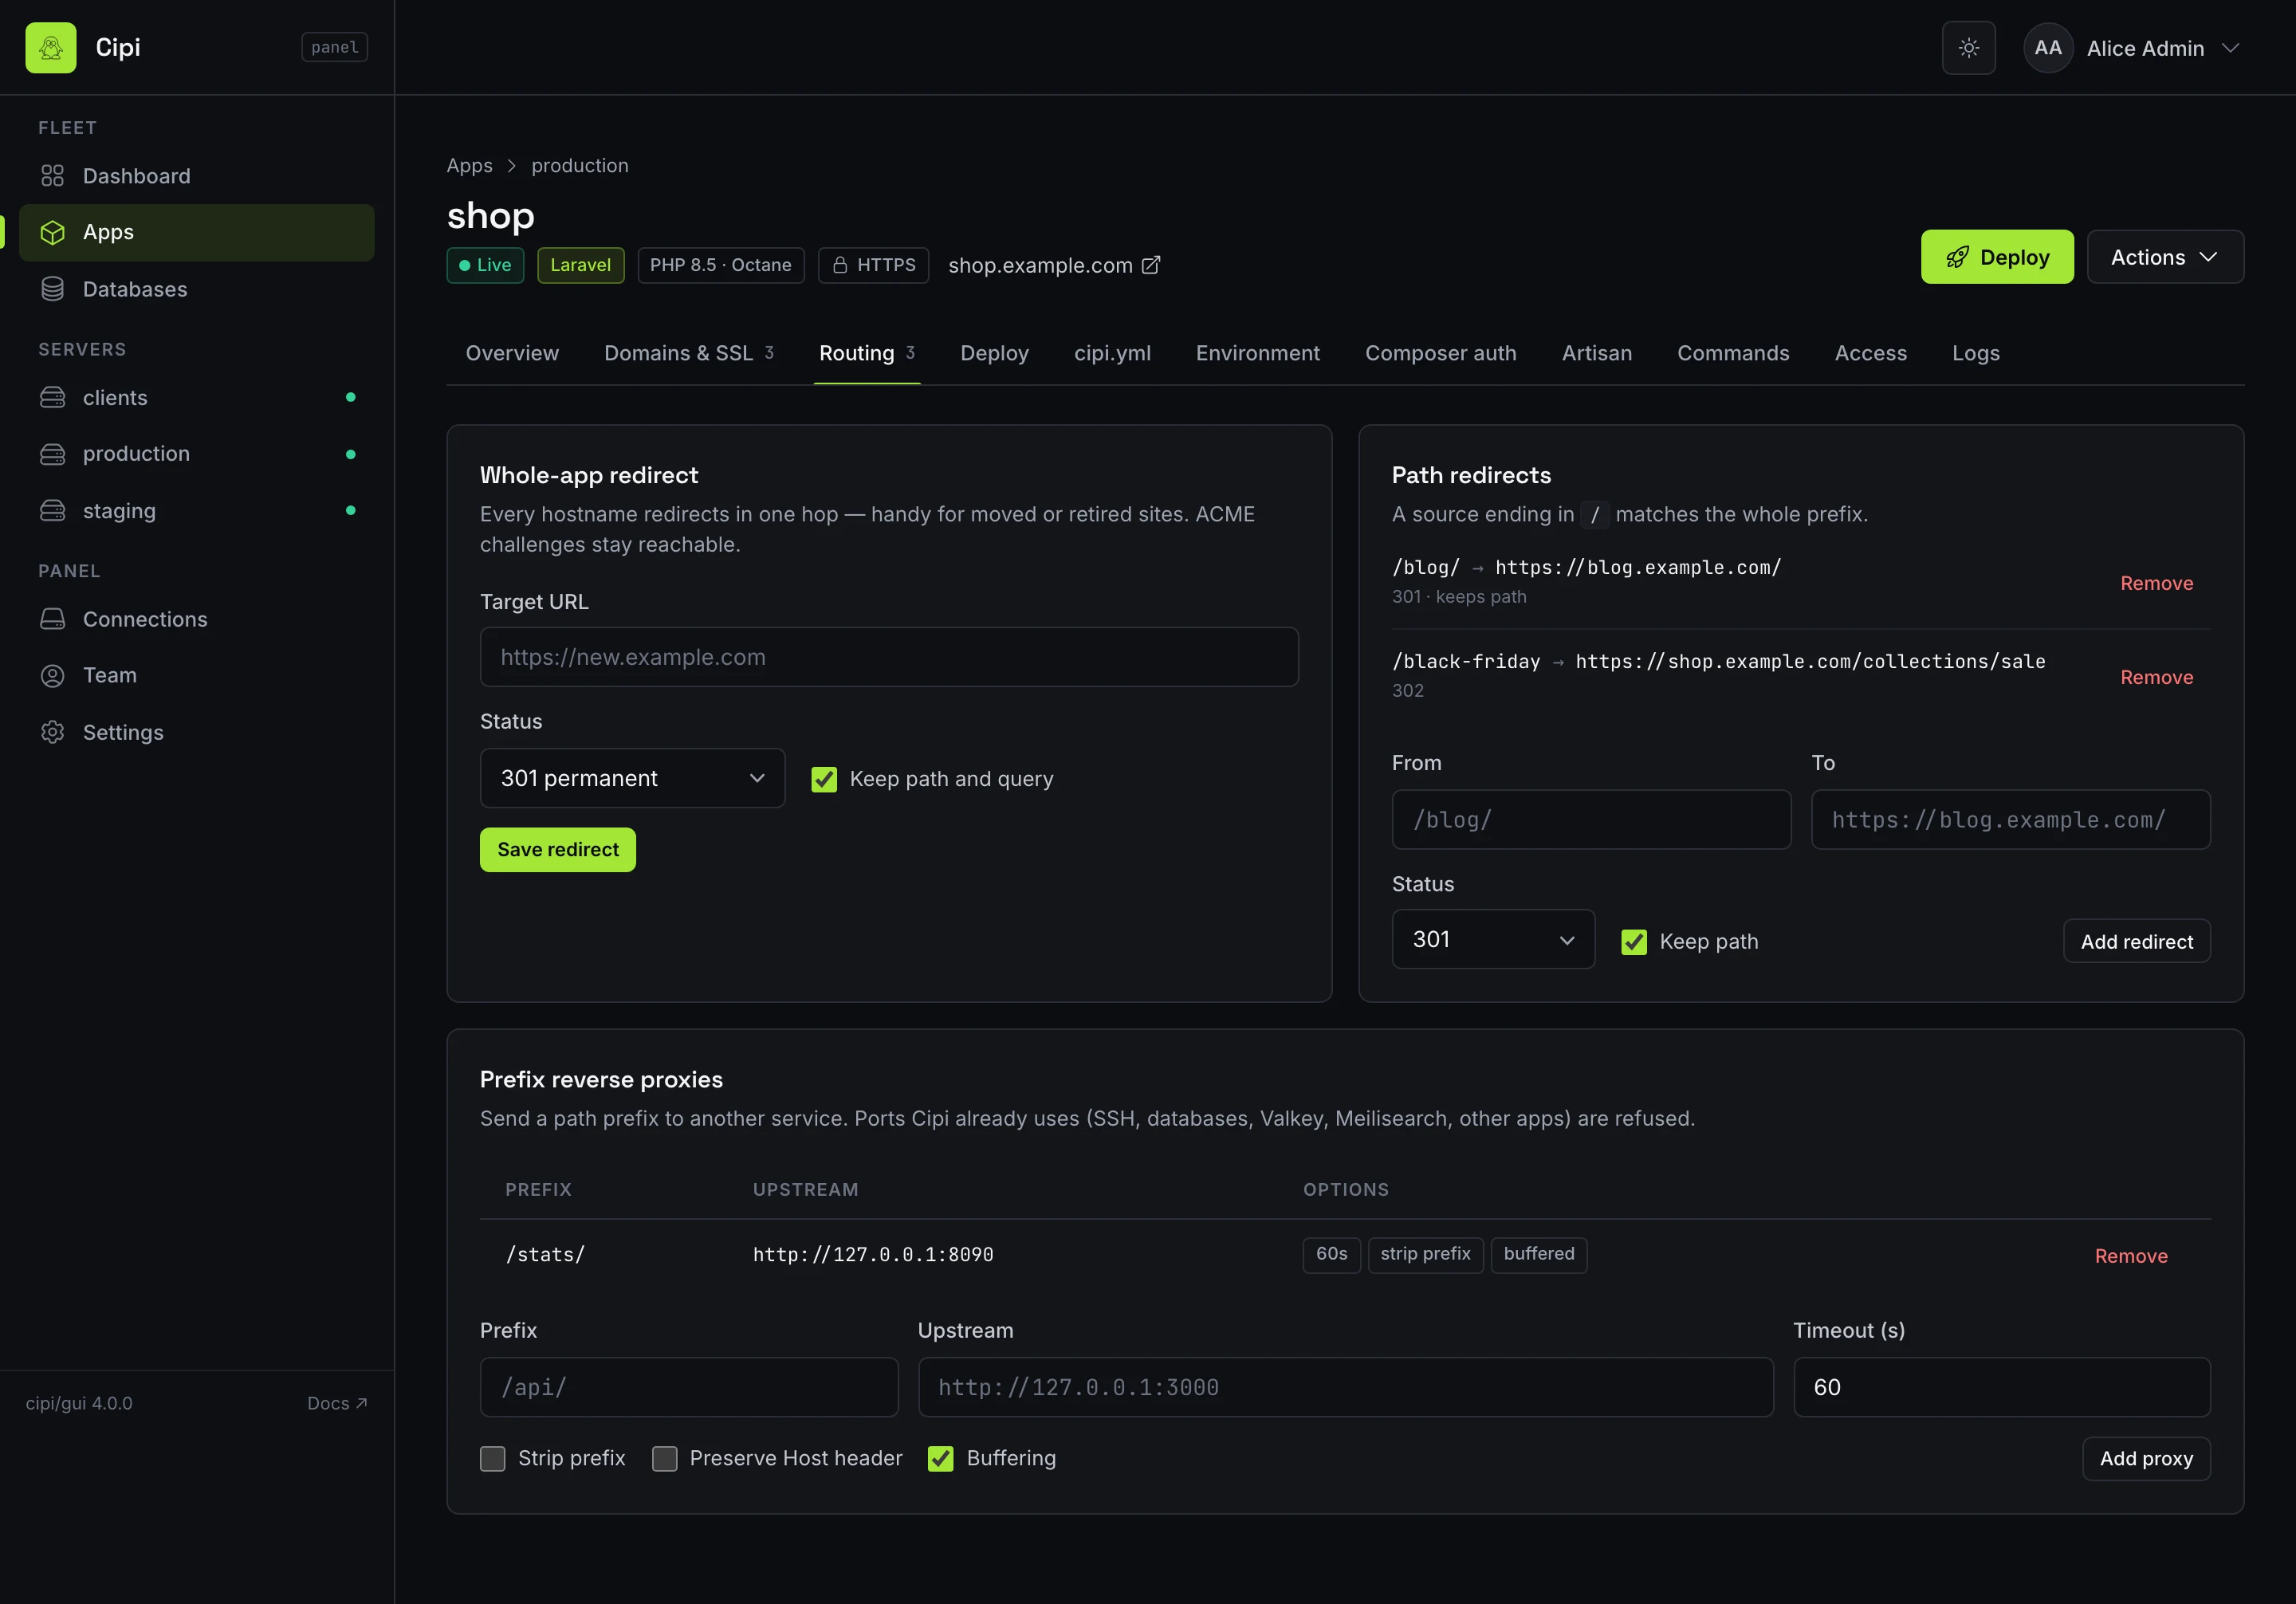Focus the Timeout (s) field
Screen dimensions: 2296x1604
2001,1387
